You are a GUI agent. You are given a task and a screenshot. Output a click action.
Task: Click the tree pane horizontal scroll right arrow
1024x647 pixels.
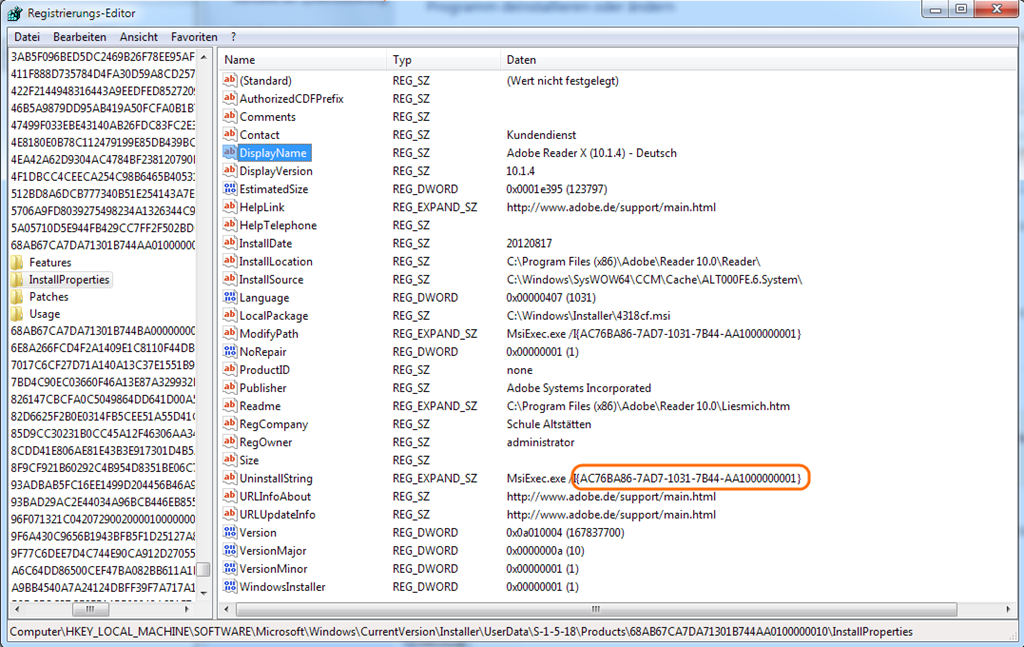click(187, 608)
